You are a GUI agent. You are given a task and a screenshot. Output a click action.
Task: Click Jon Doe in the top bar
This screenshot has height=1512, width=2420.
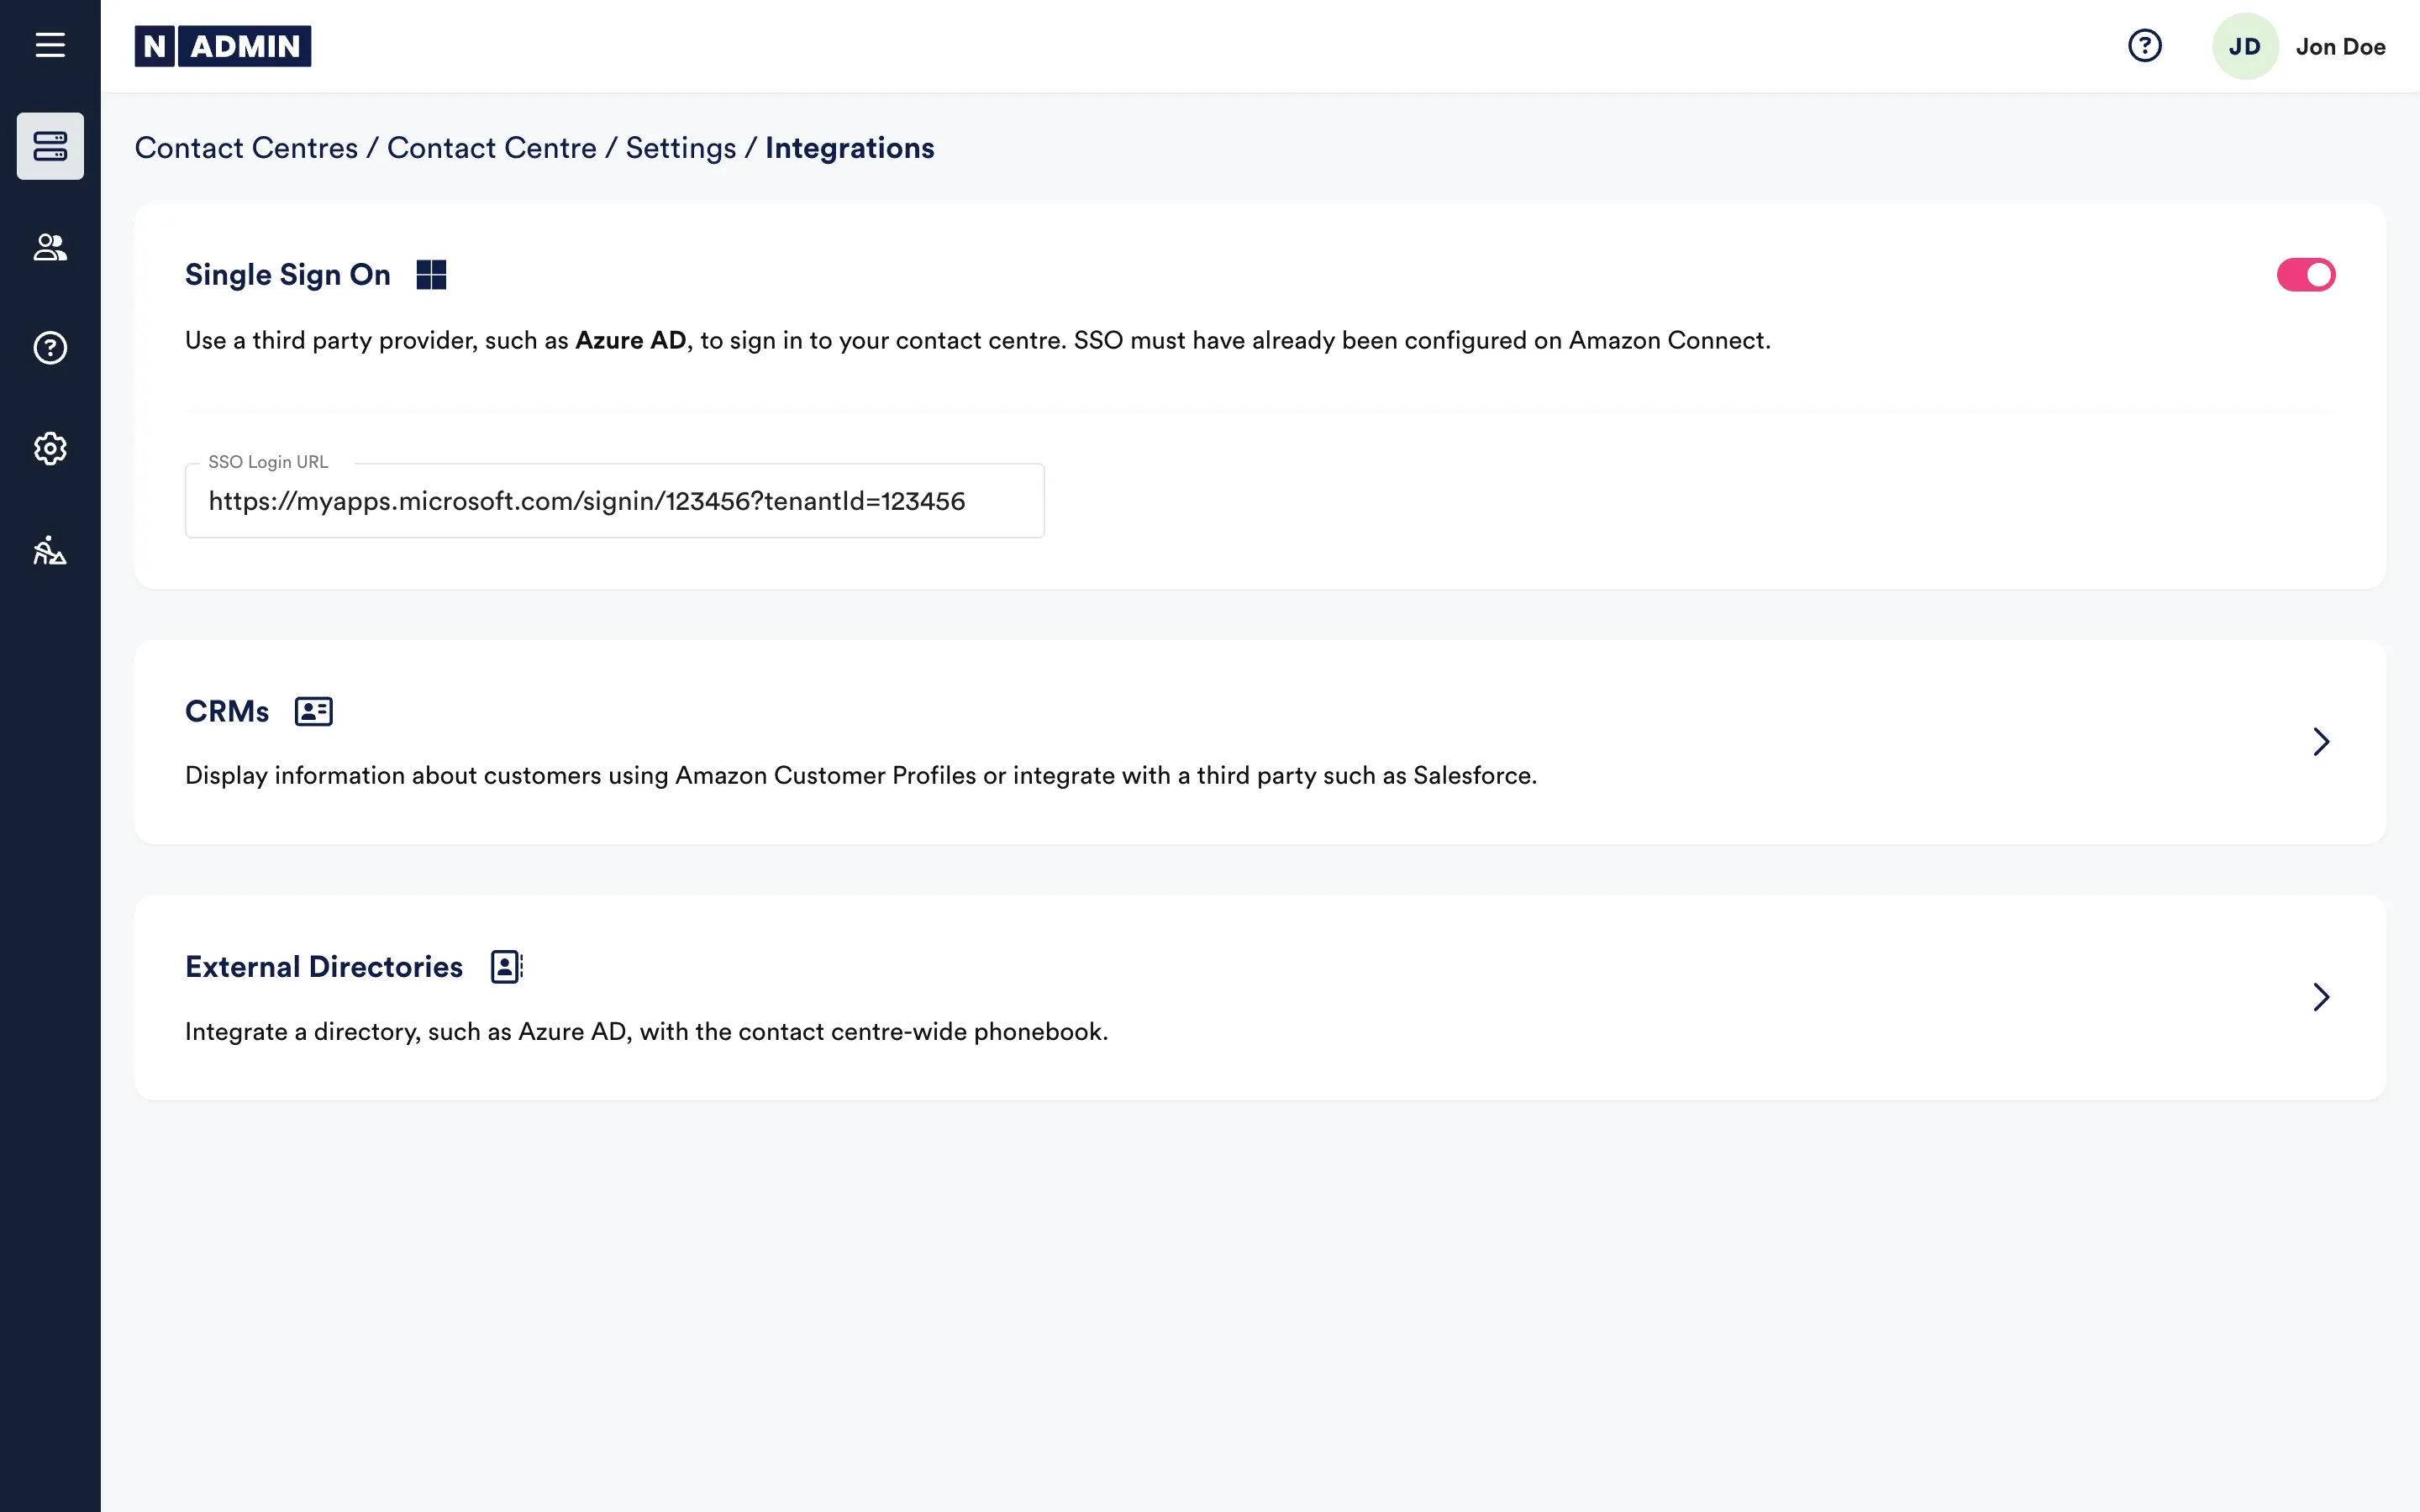[x=2340, y=45]
